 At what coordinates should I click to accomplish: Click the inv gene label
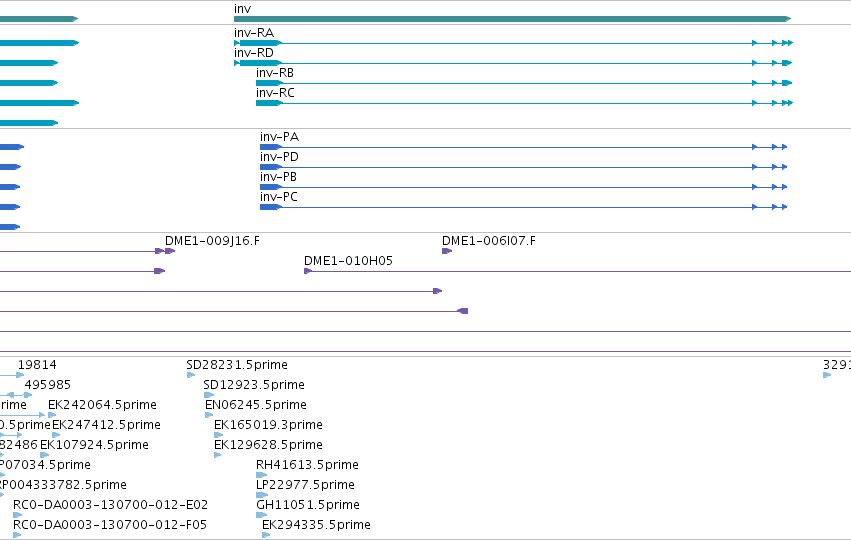click(243, 9)
